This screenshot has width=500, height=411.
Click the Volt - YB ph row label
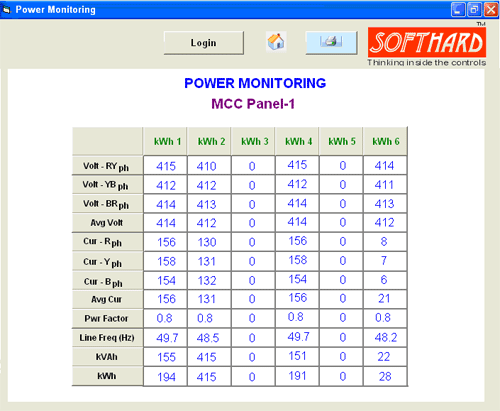(x=108, y=185)
